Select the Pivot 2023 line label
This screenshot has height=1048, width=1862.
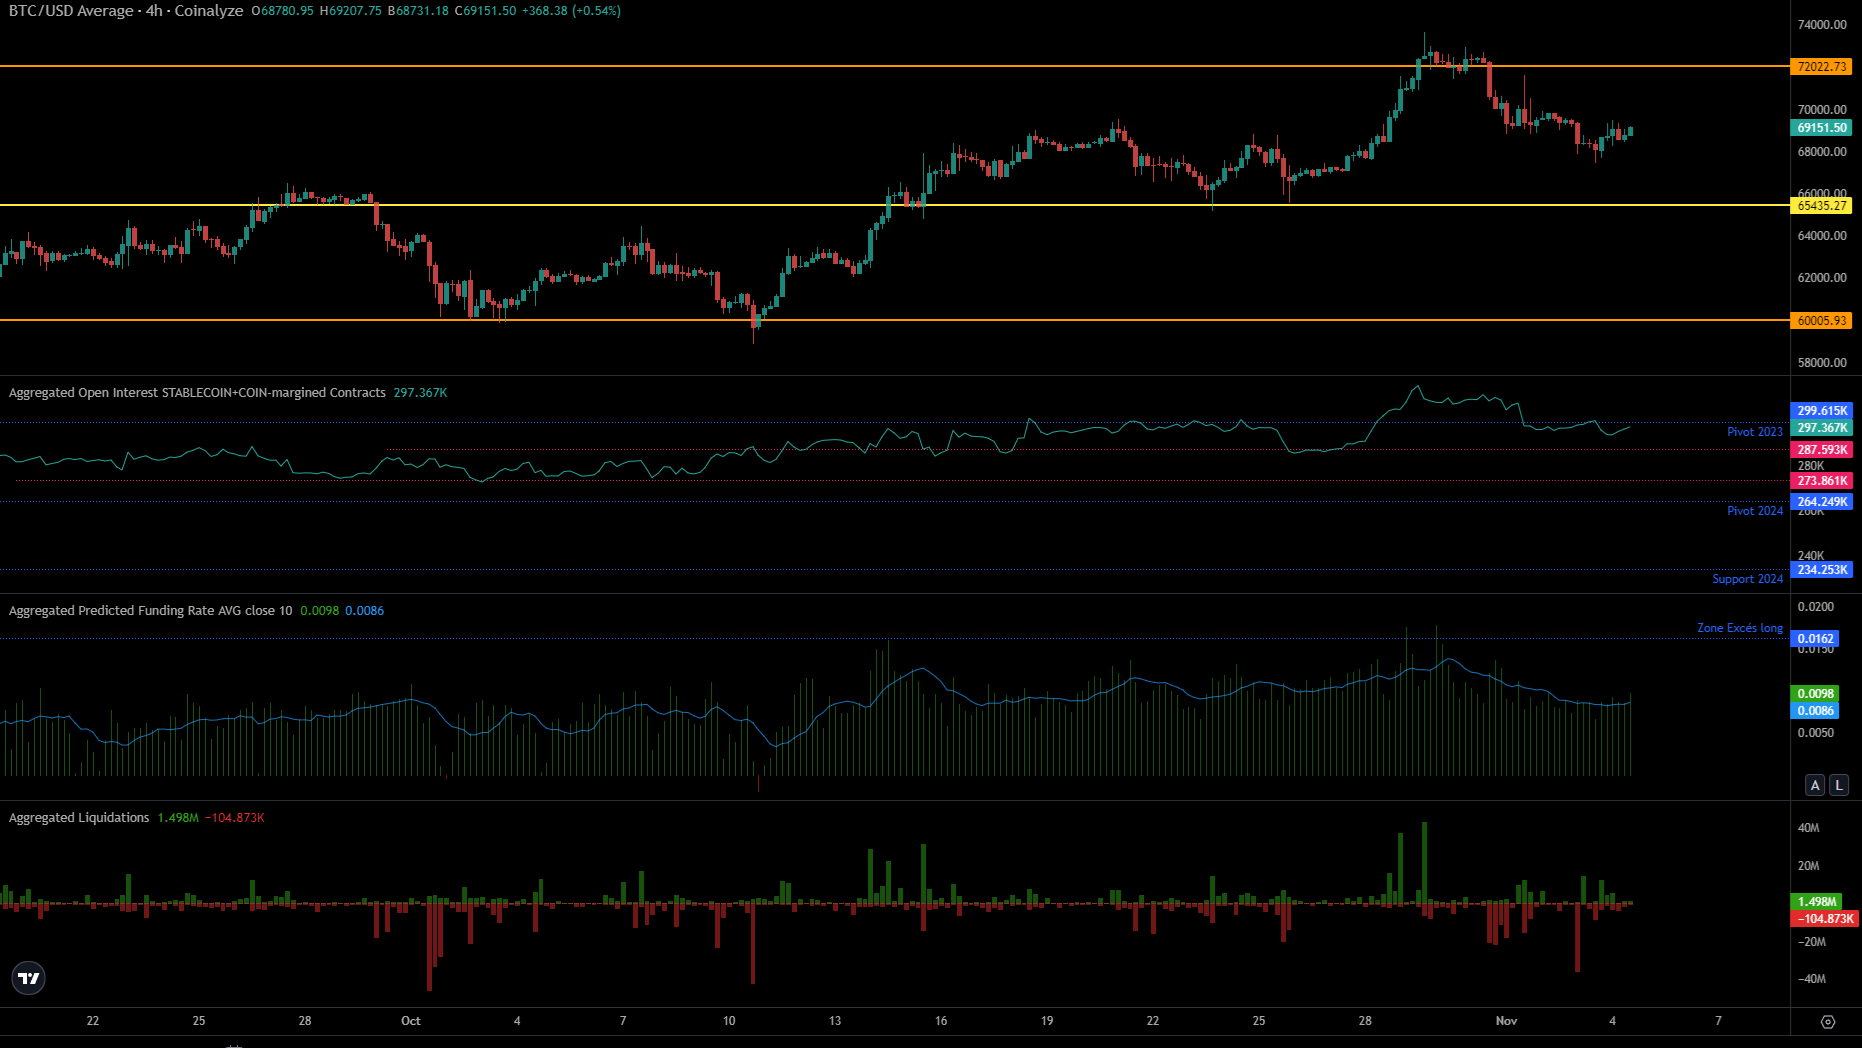tap(1755, 432)
